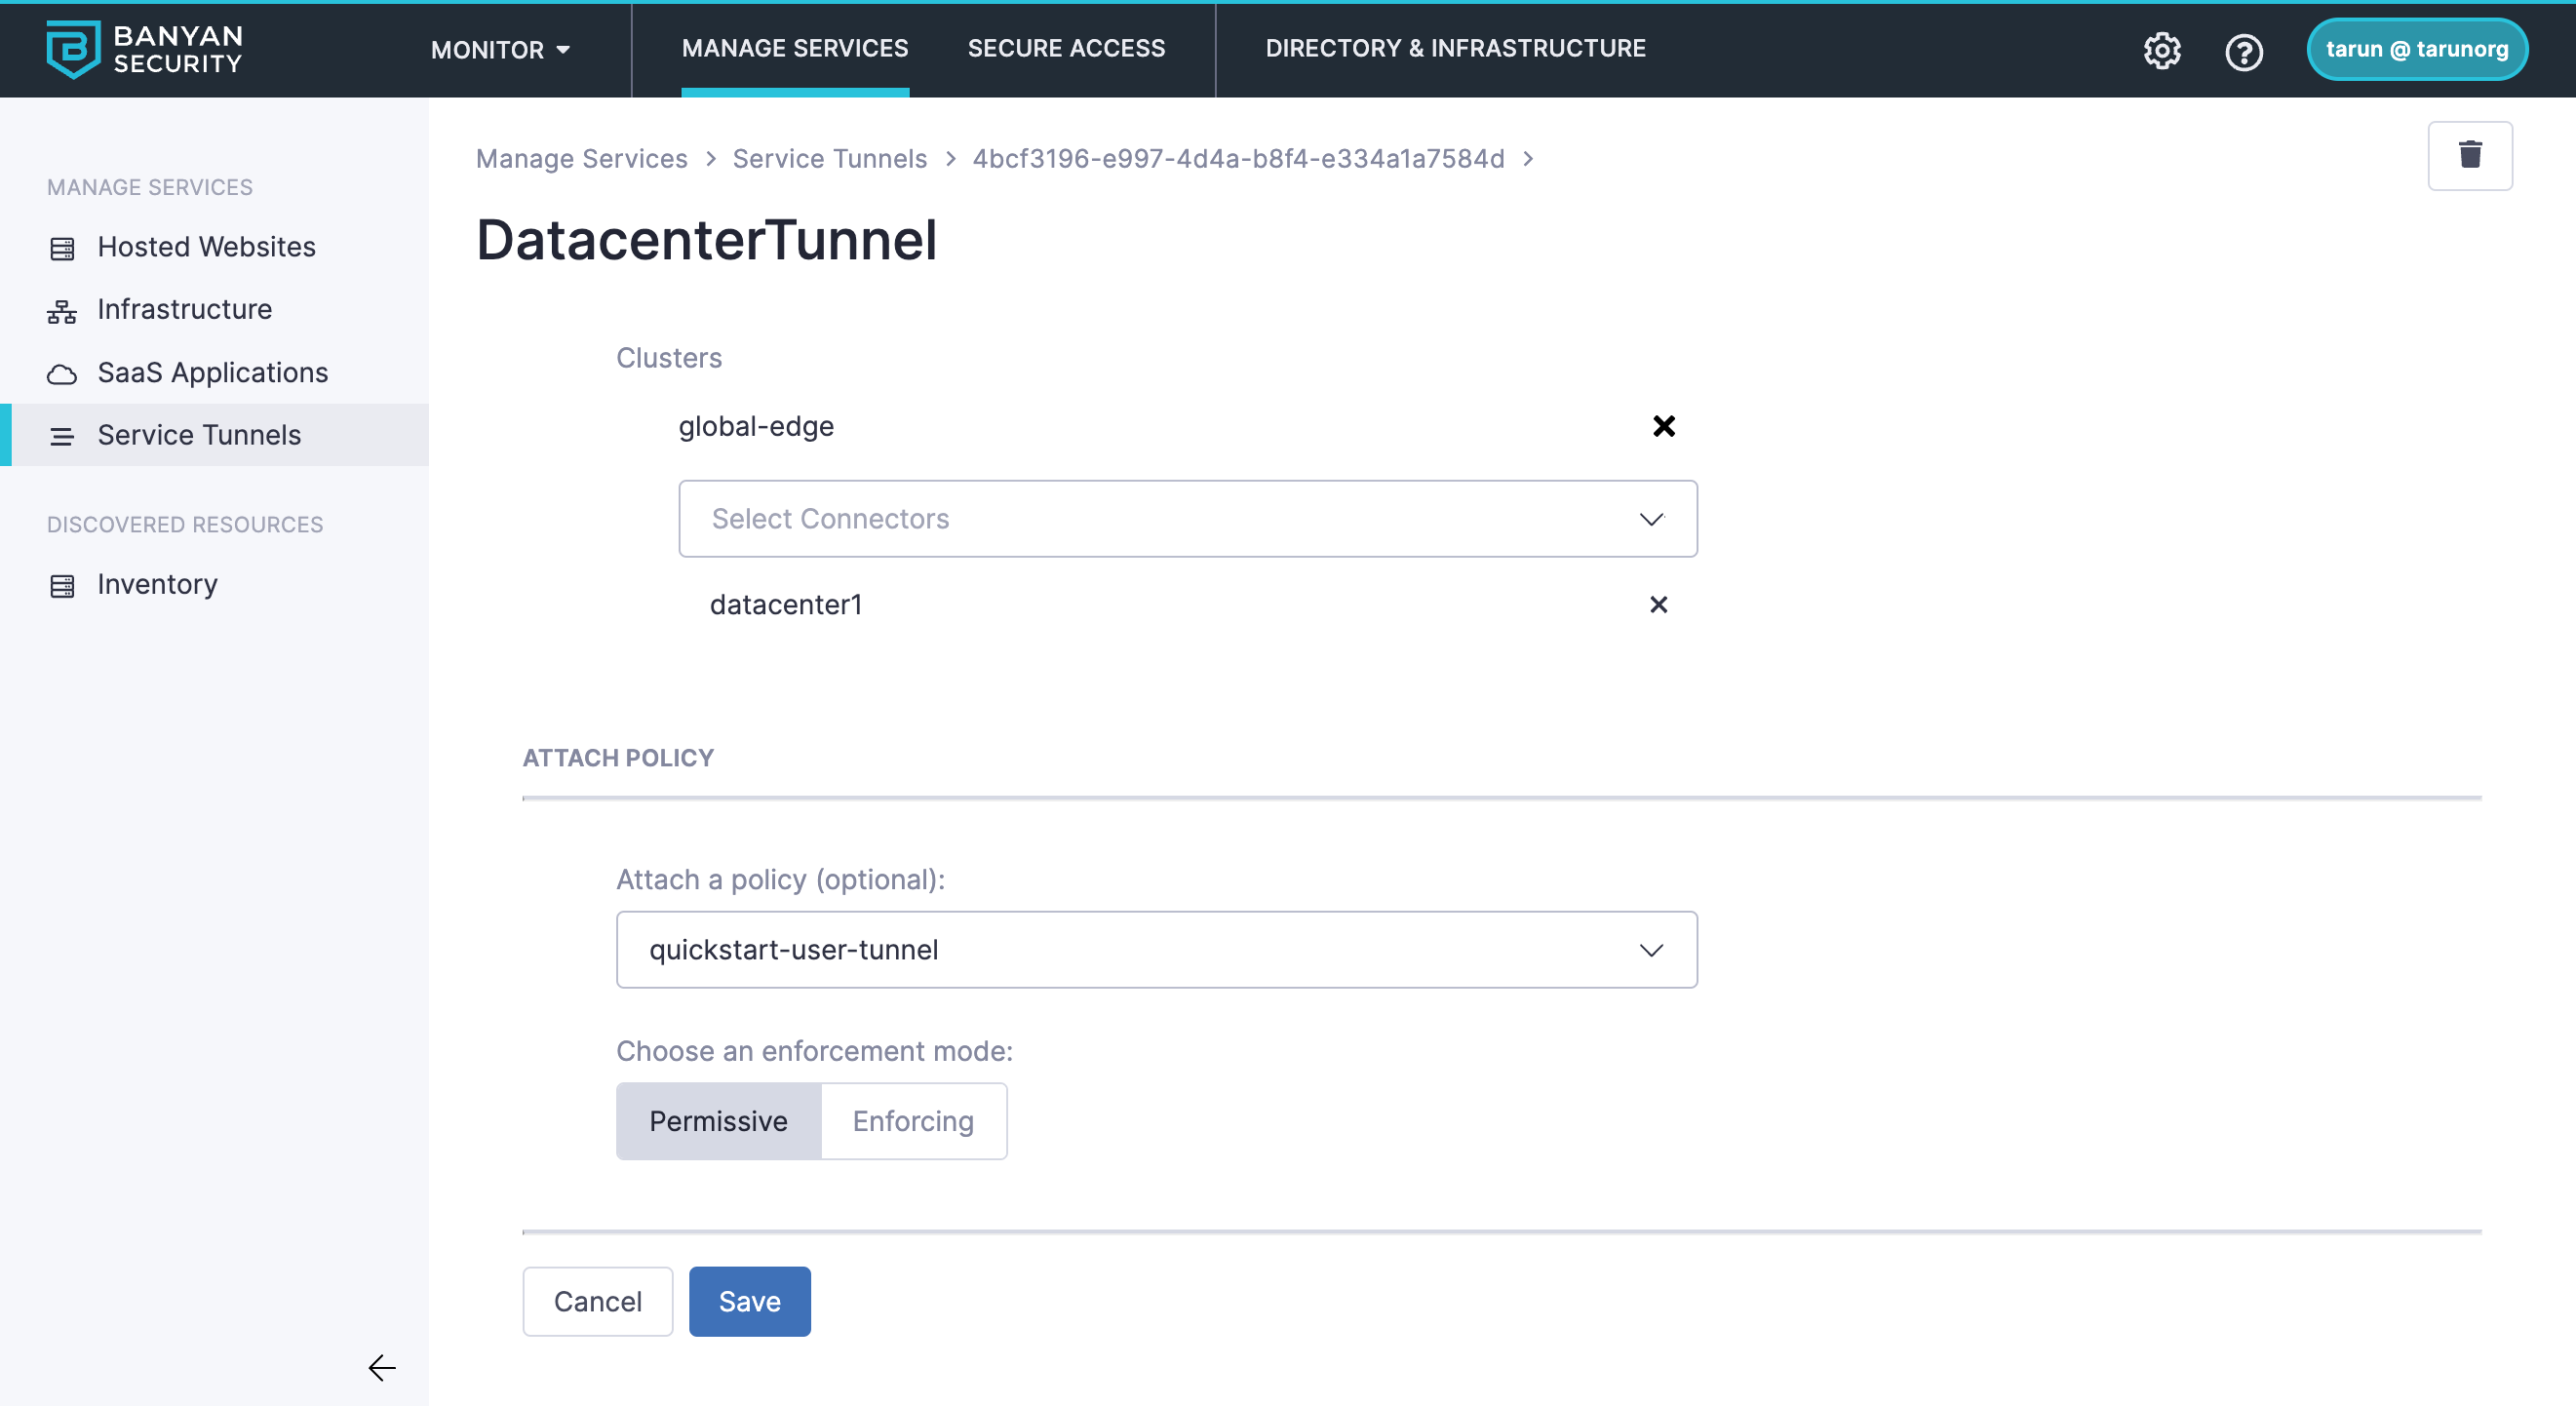This screenshot has height=1406, width=2576.
Task: Click the Inventory sidebar icon
Action: (x=62, y=586)
